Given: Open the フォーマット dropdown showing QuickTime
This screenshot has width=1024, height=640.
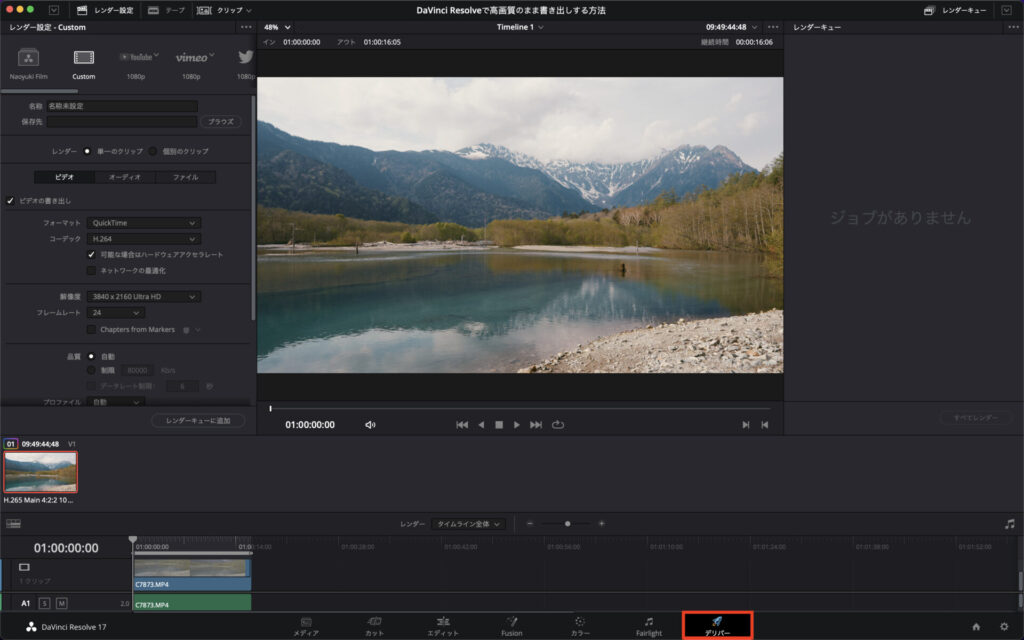Looking at the screenshot, I should tap(144, 223).
